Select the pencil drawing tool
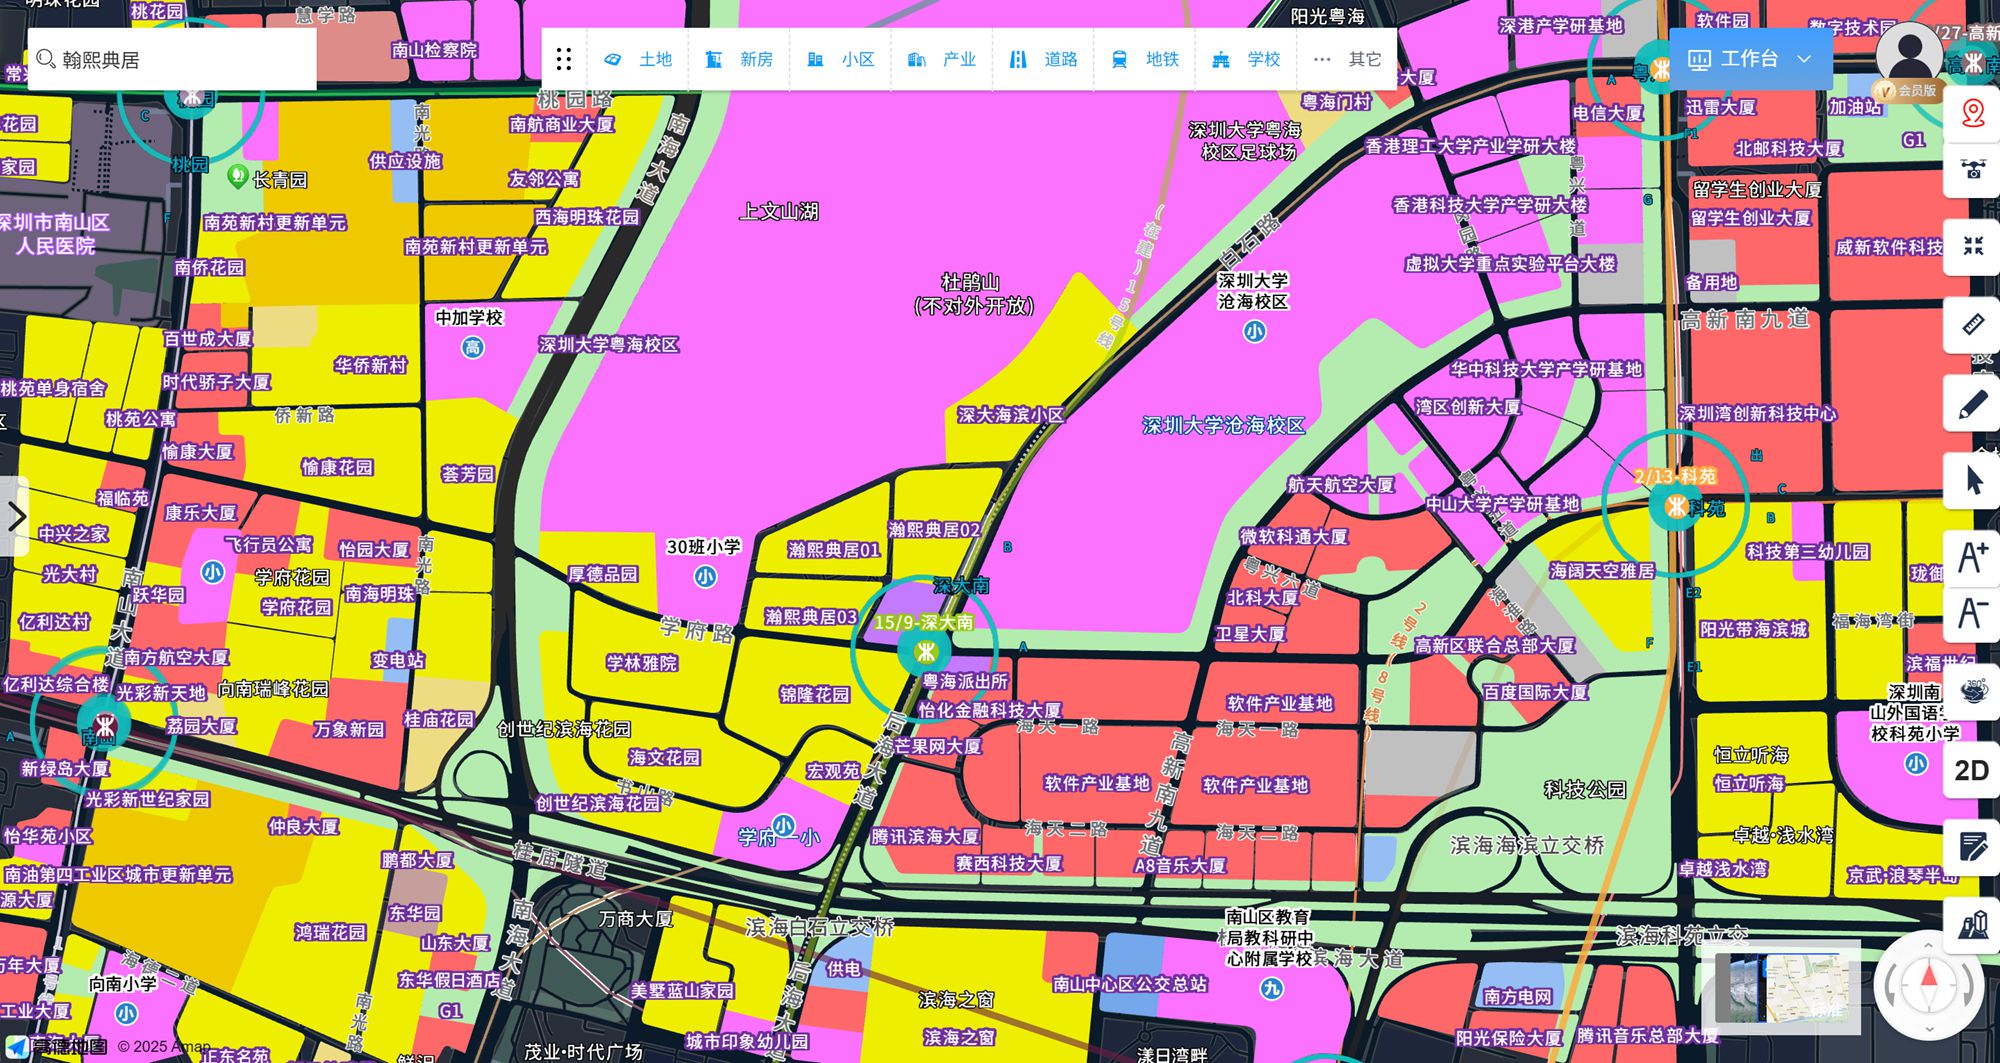The width and height of the screenshot is (2000, 1063). click(1972, 403)
